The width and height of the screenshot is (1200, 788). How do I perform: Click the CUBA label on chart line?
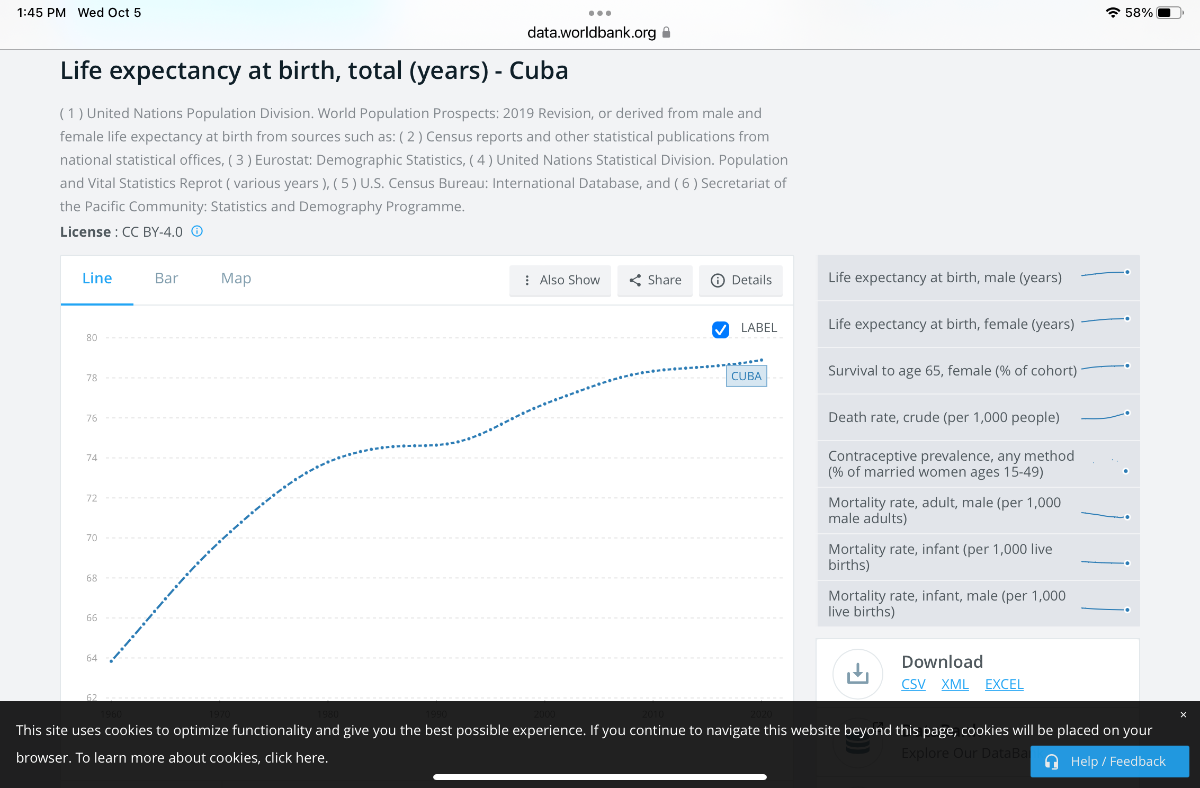coord(747,376)
